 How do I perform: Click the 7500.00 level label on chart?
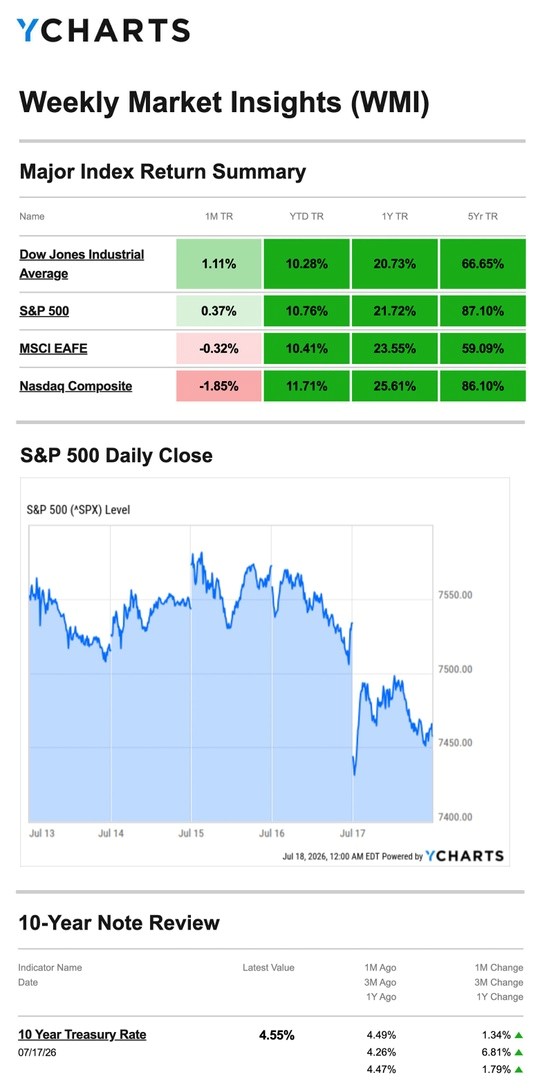tap(455, 669)
